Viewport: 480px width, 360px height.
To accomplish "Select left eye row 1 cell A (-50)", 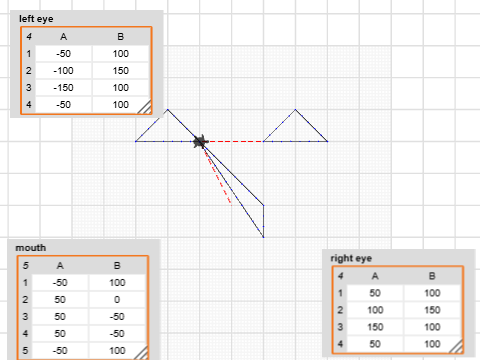I will point(63,54).
